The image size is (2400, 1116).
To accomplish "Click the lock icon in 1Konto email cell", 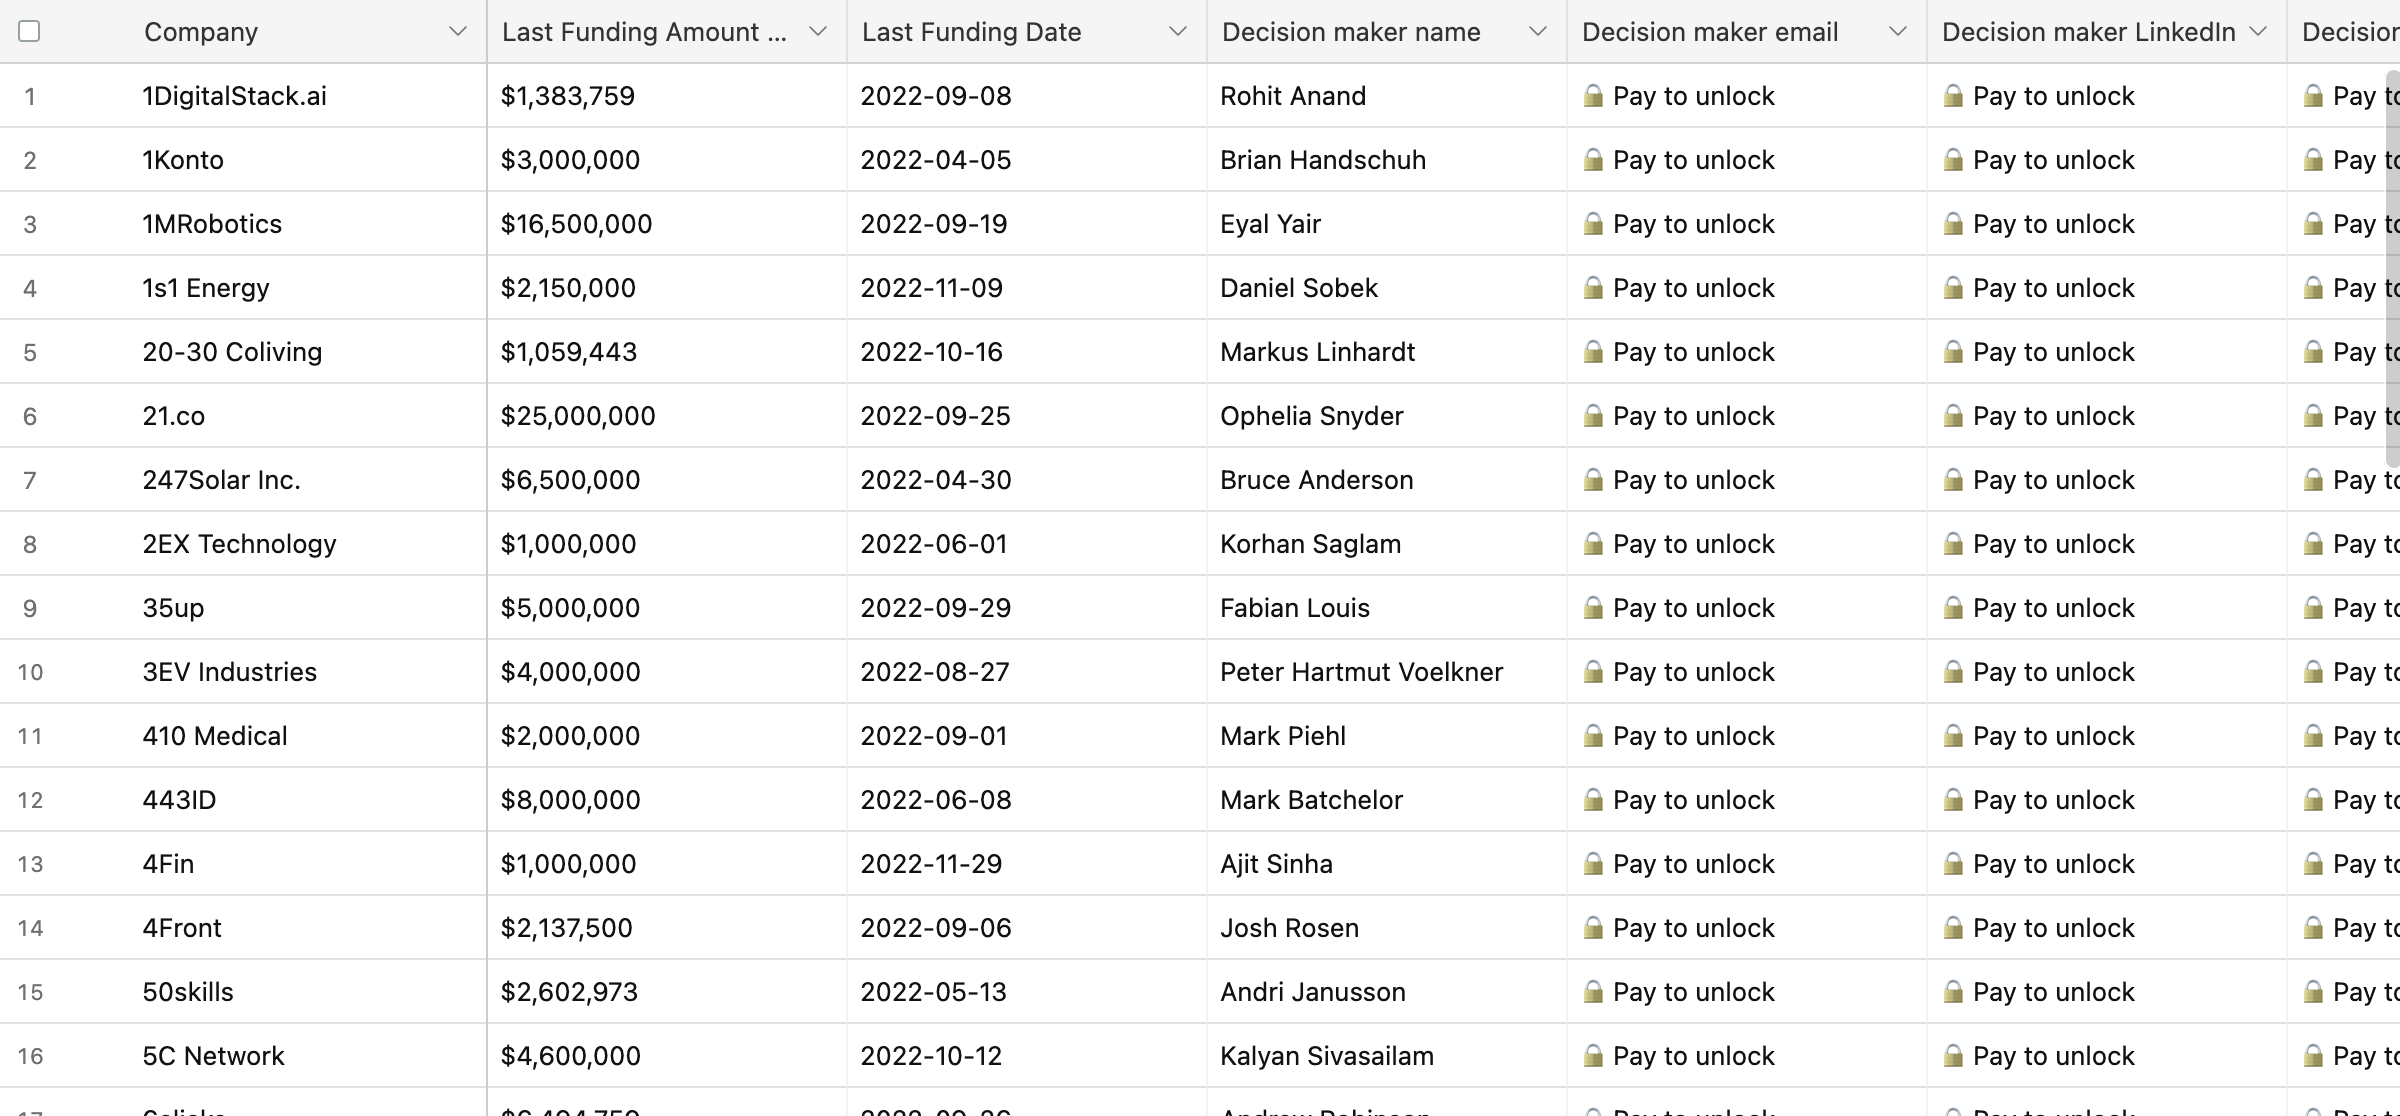I will click(x=1593, y=160).
